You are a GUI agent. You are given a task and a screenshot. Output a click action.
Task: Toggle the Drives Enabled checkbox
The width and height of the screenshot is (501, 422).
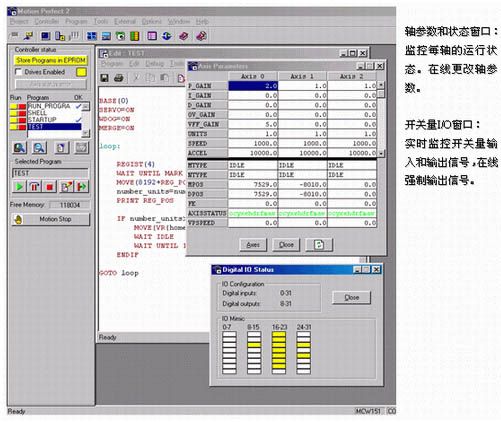click(x=19, y=72)
